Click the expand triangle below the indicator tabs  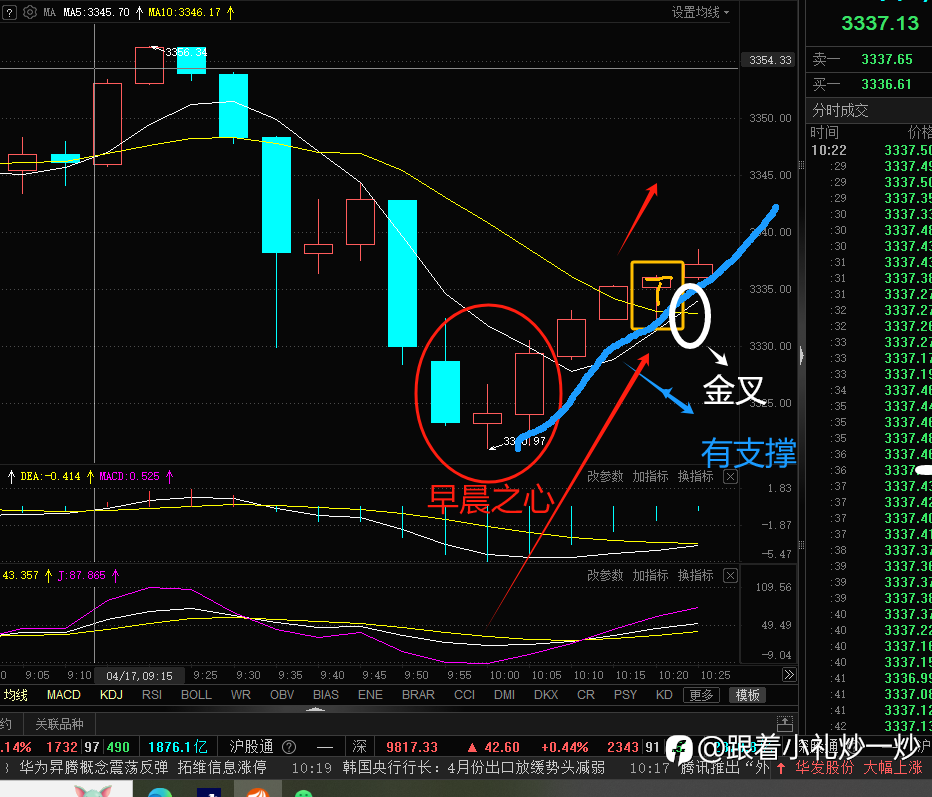tap(315, 709)
